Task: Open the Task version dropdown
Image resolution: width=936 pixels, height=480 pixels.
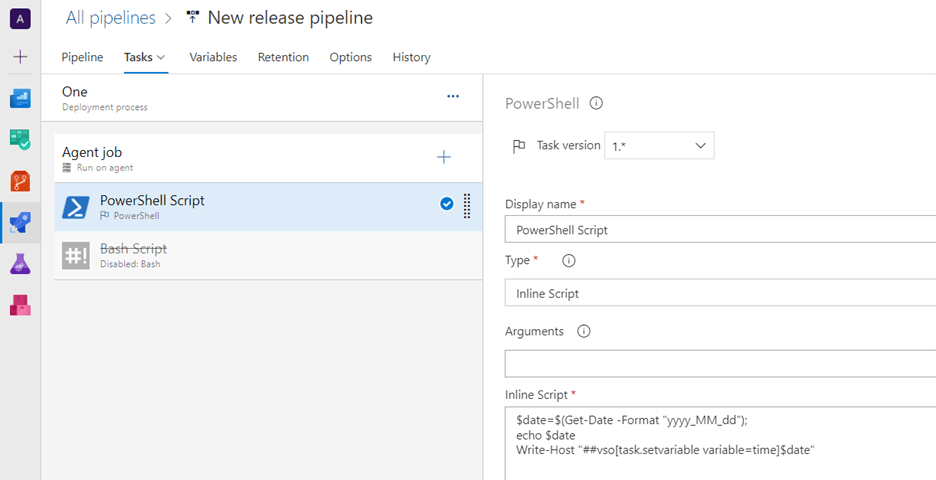Action: pyautogui.click(x=659, y=145)
